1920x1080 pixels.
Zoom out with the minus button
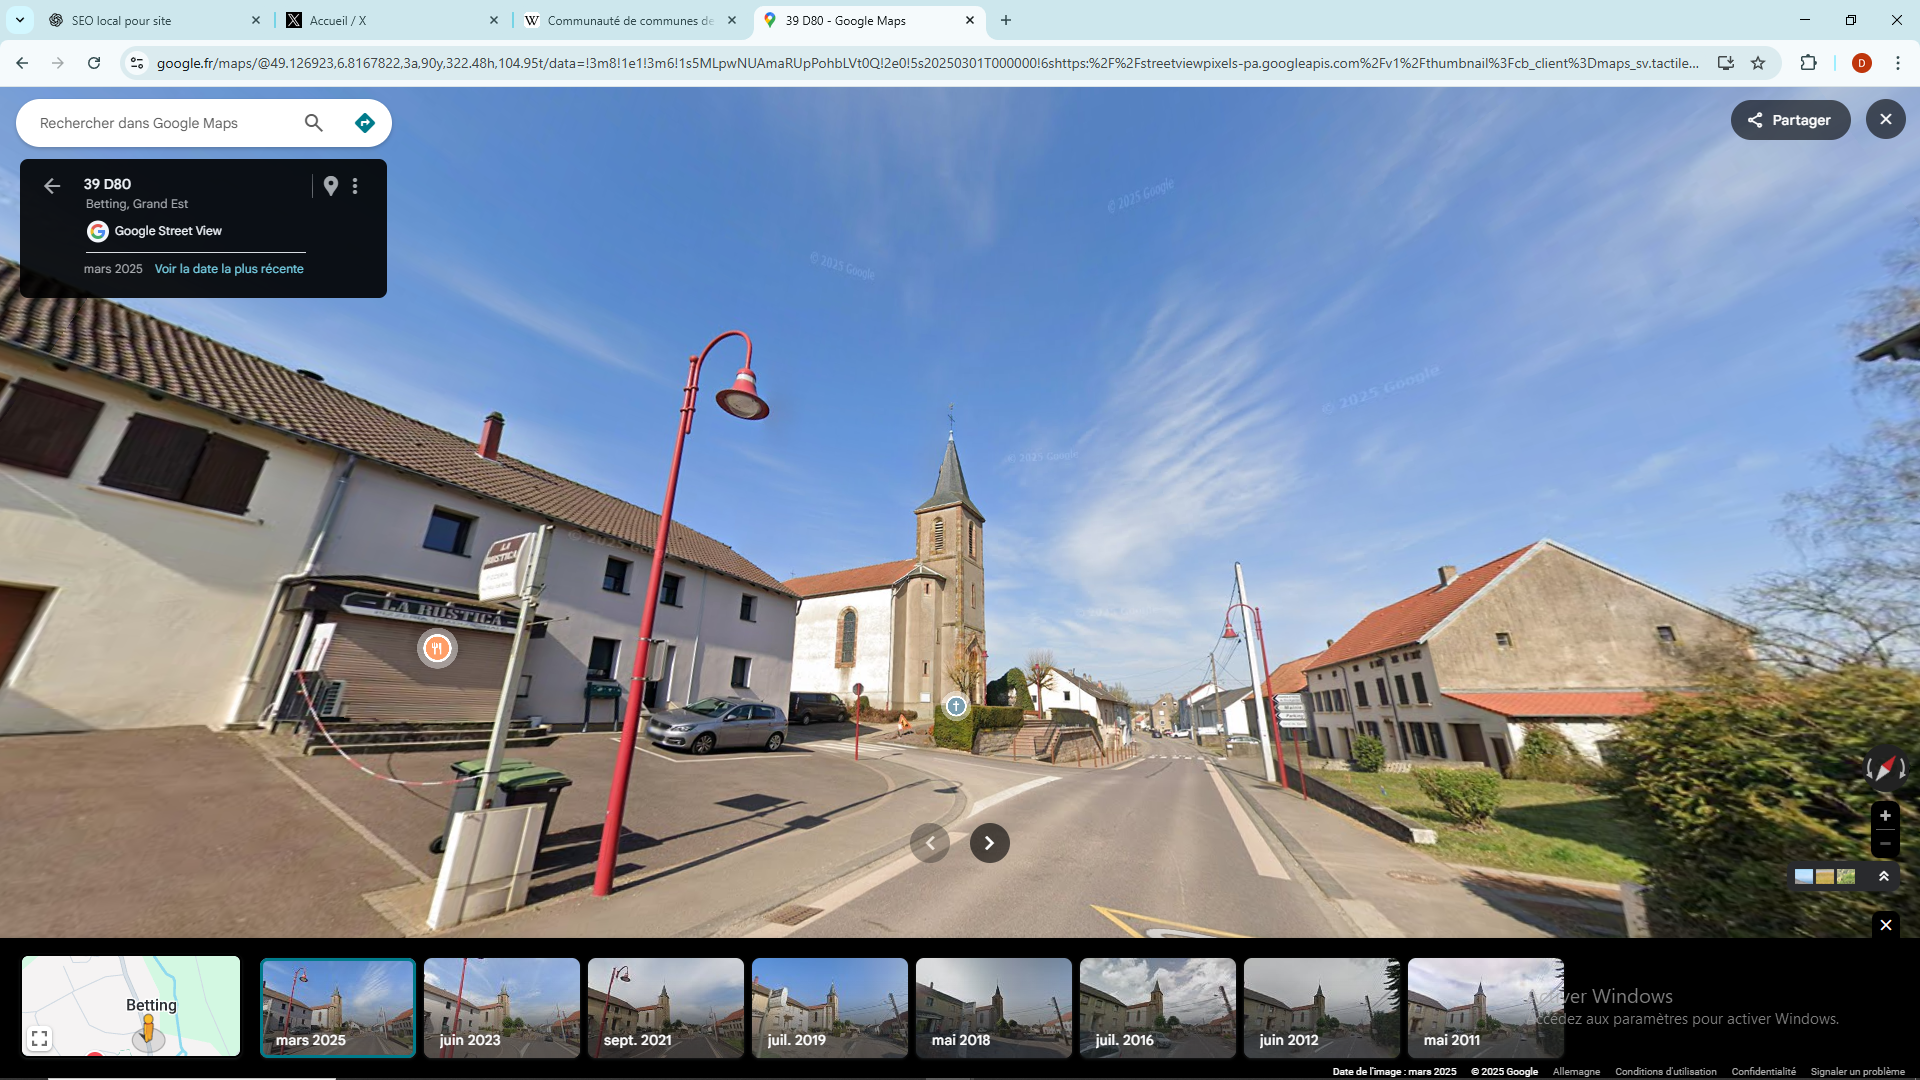1885,844
